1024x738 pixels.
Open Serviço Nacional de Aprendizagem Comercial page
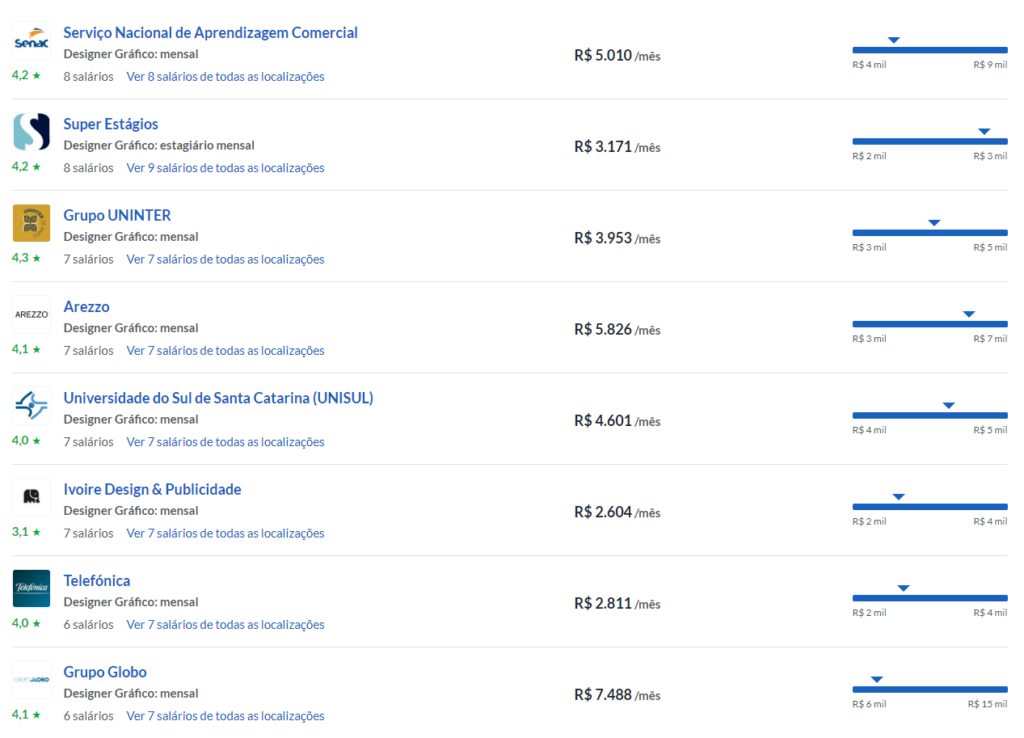coord(210,33)
